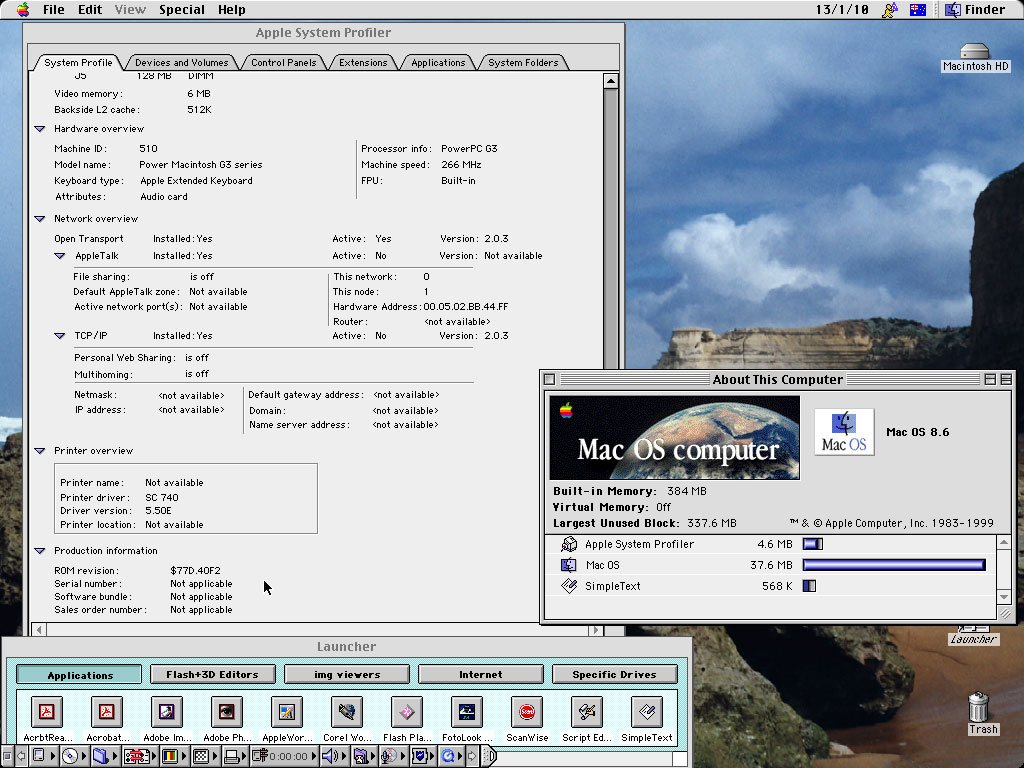
Task: Collapse the control strip with its end tab
Action: (x=489, y=756)
